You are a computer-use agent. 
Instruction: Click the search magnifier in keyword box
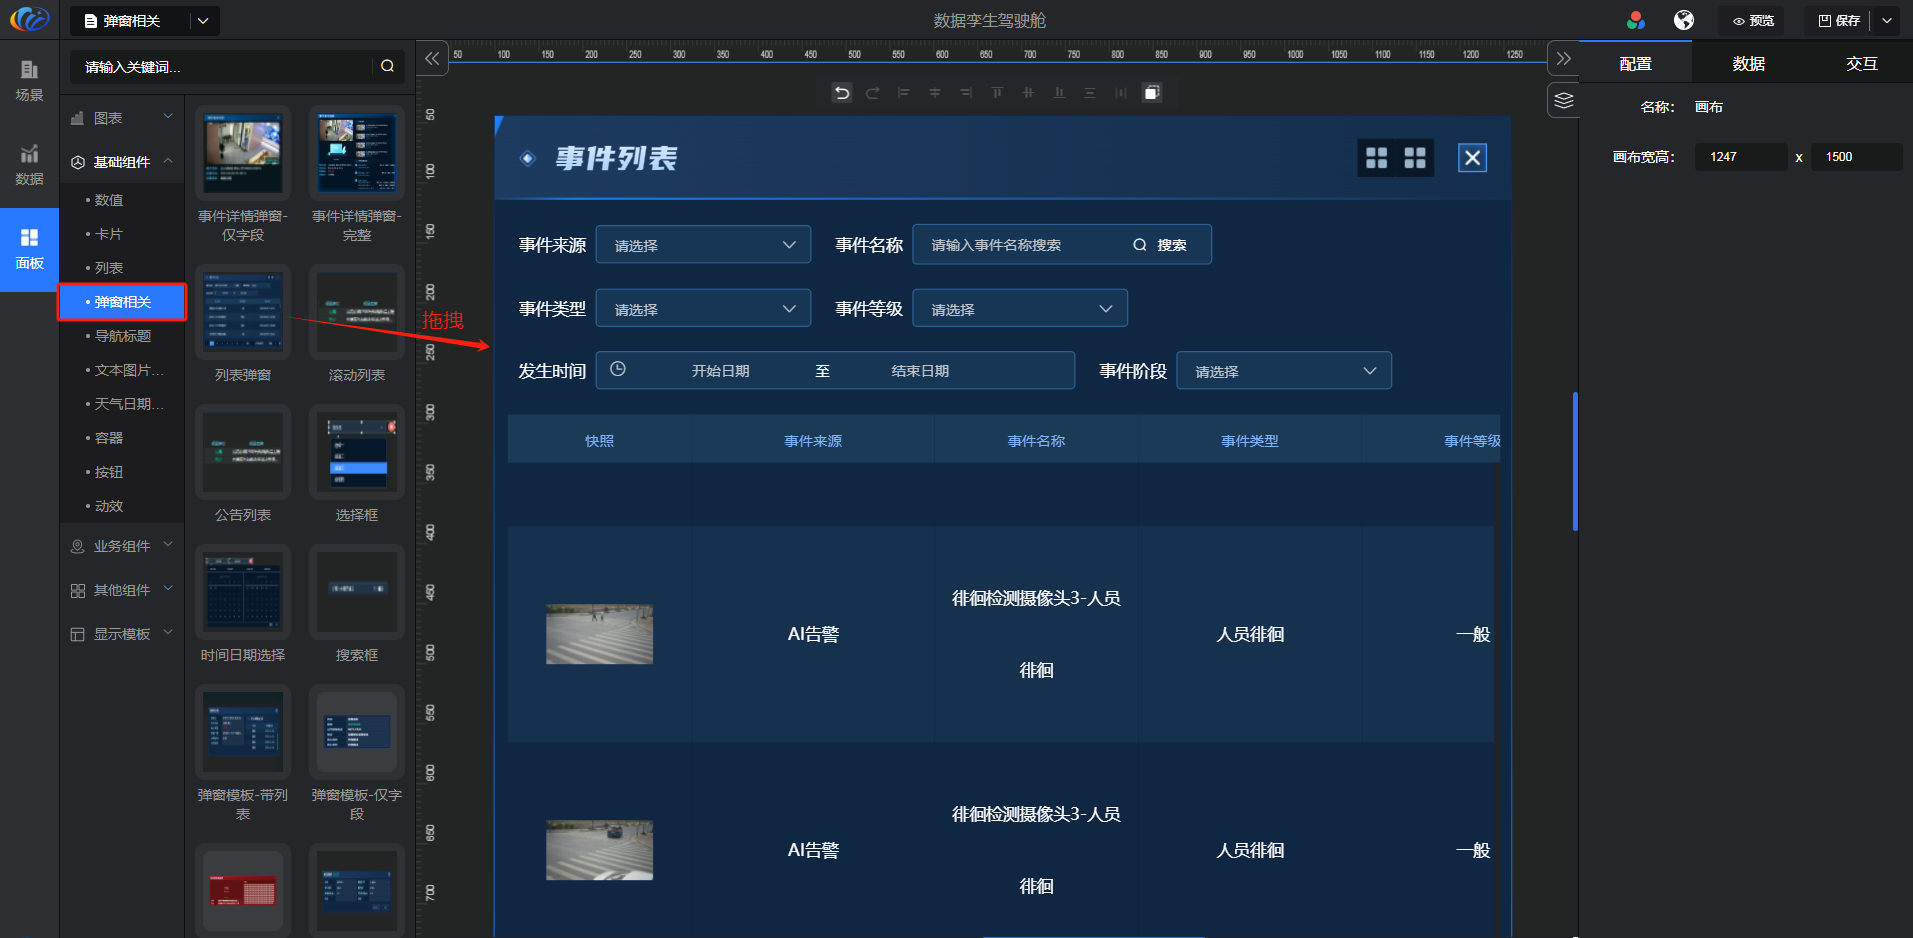pos(387,66)
